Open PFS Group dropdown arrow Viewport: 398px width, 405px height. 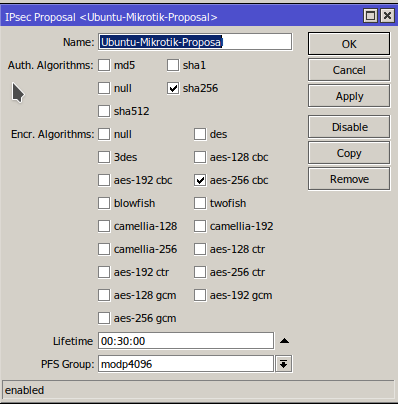pyautogui.click(x=284, y=364)
